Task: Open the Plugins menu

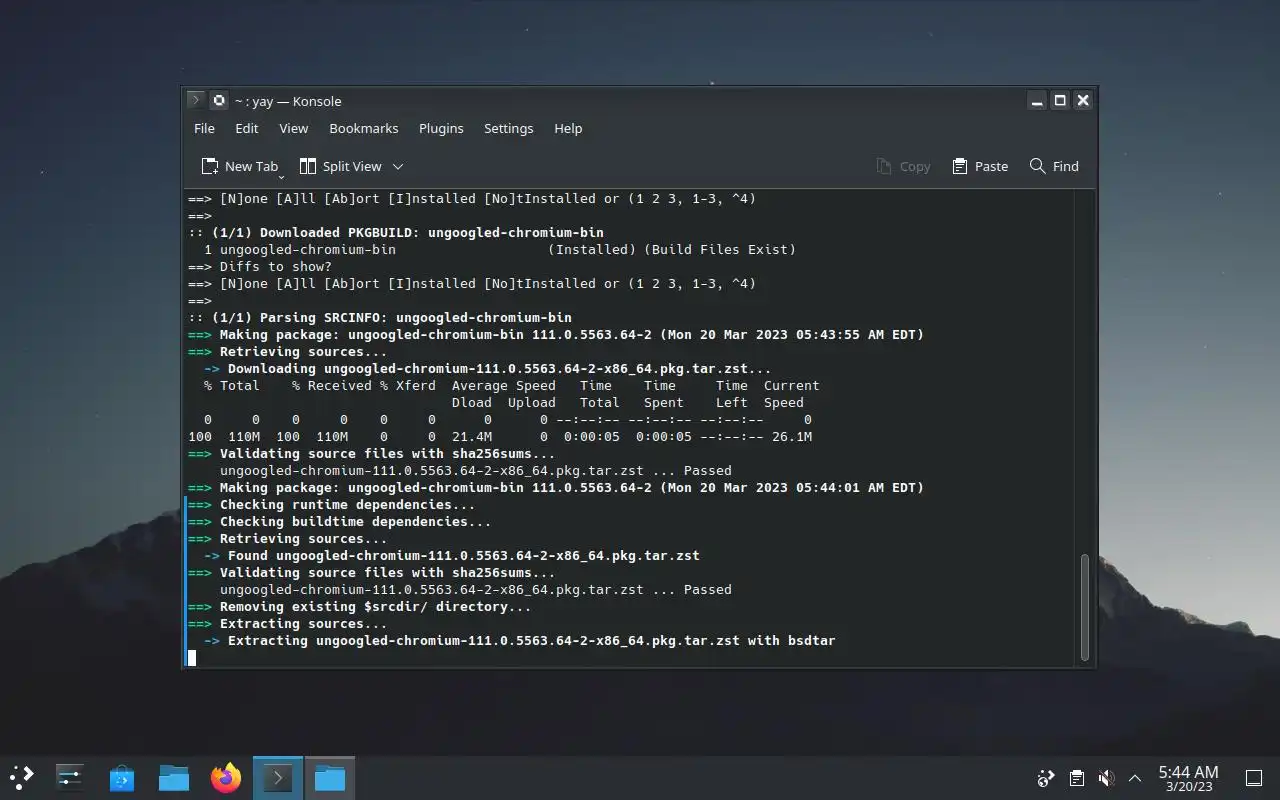Action: (441, 128)
